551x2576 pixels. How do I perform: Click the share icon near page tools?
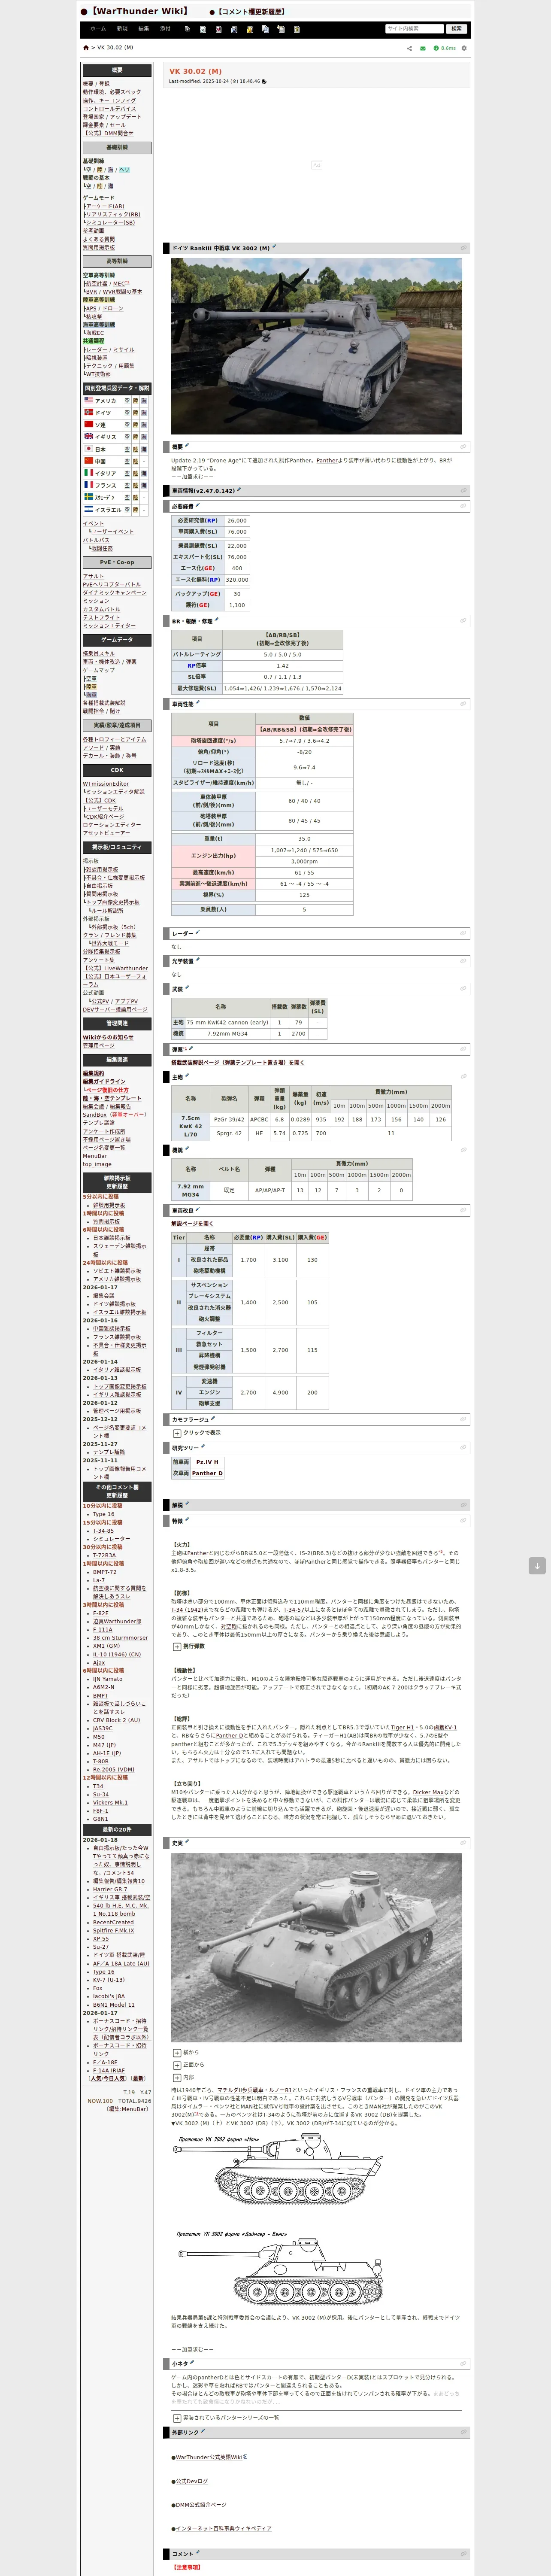click(409, 48)
